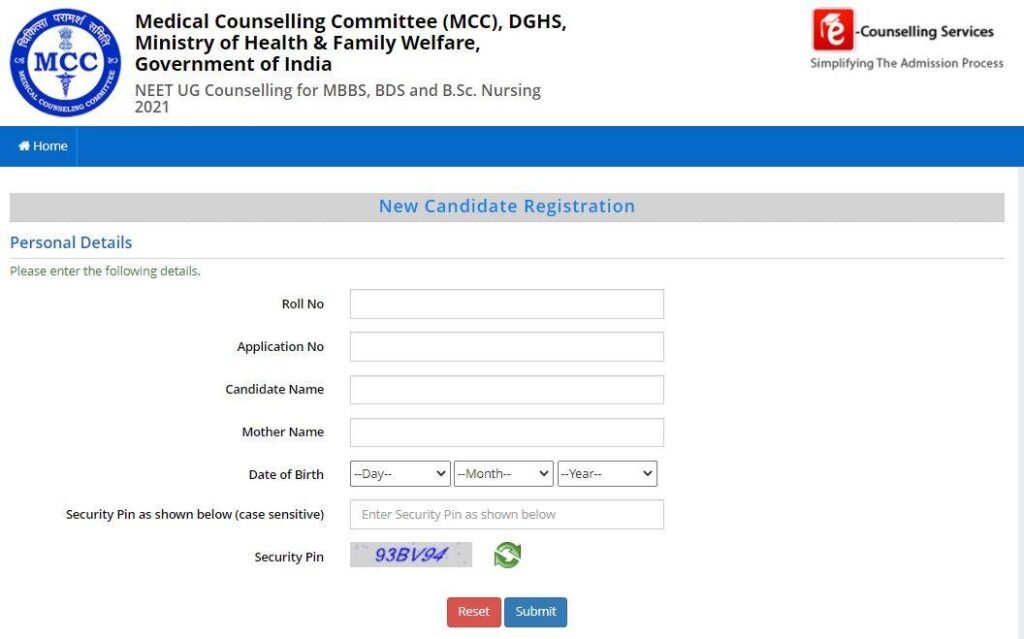1024x639 pixels.
Task: Click the Security Pin entry field
Action: (x=507, y=514)
